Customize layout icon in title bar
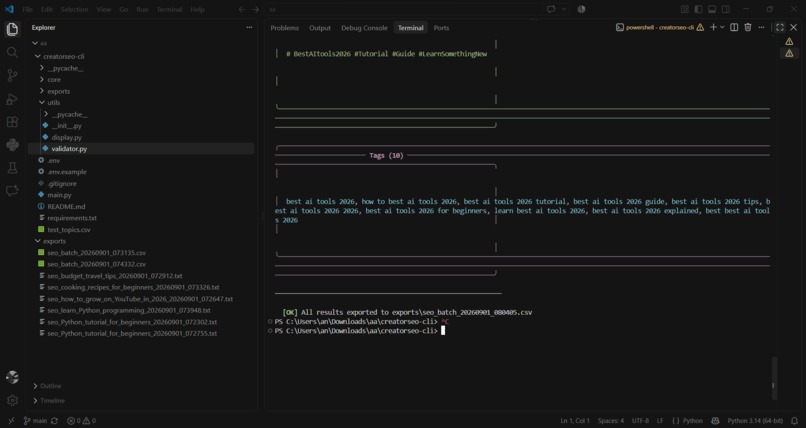This screenshot has width=806, height=428. tap(685, 9)
